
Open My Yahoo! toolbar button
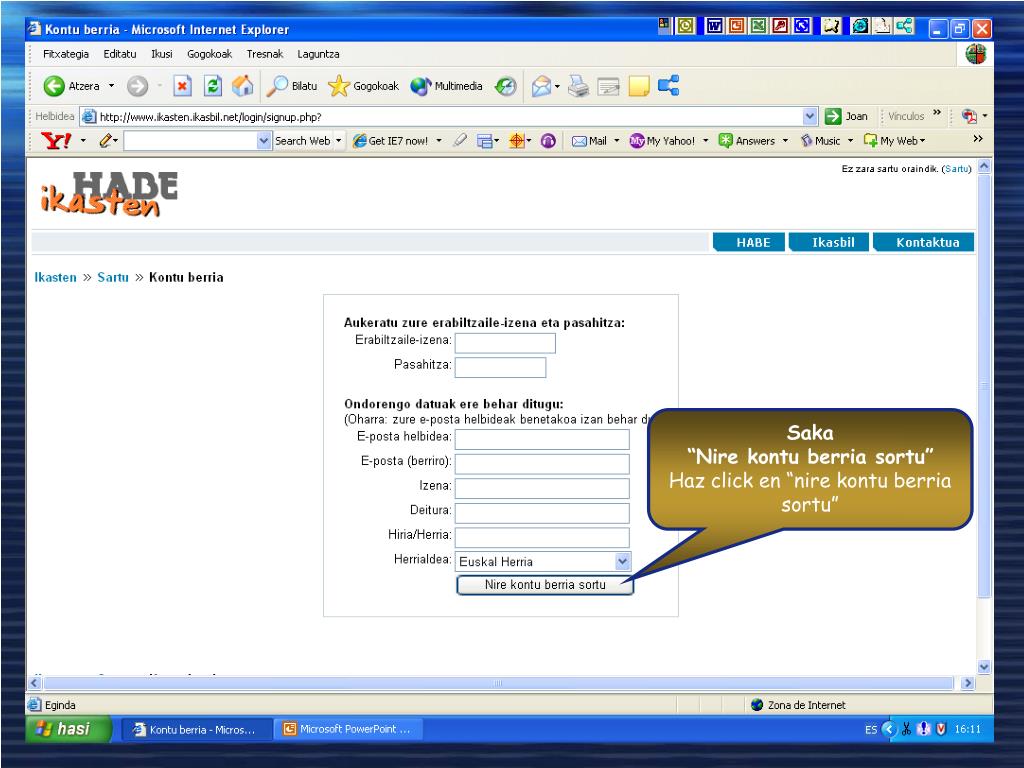(662, 140)
